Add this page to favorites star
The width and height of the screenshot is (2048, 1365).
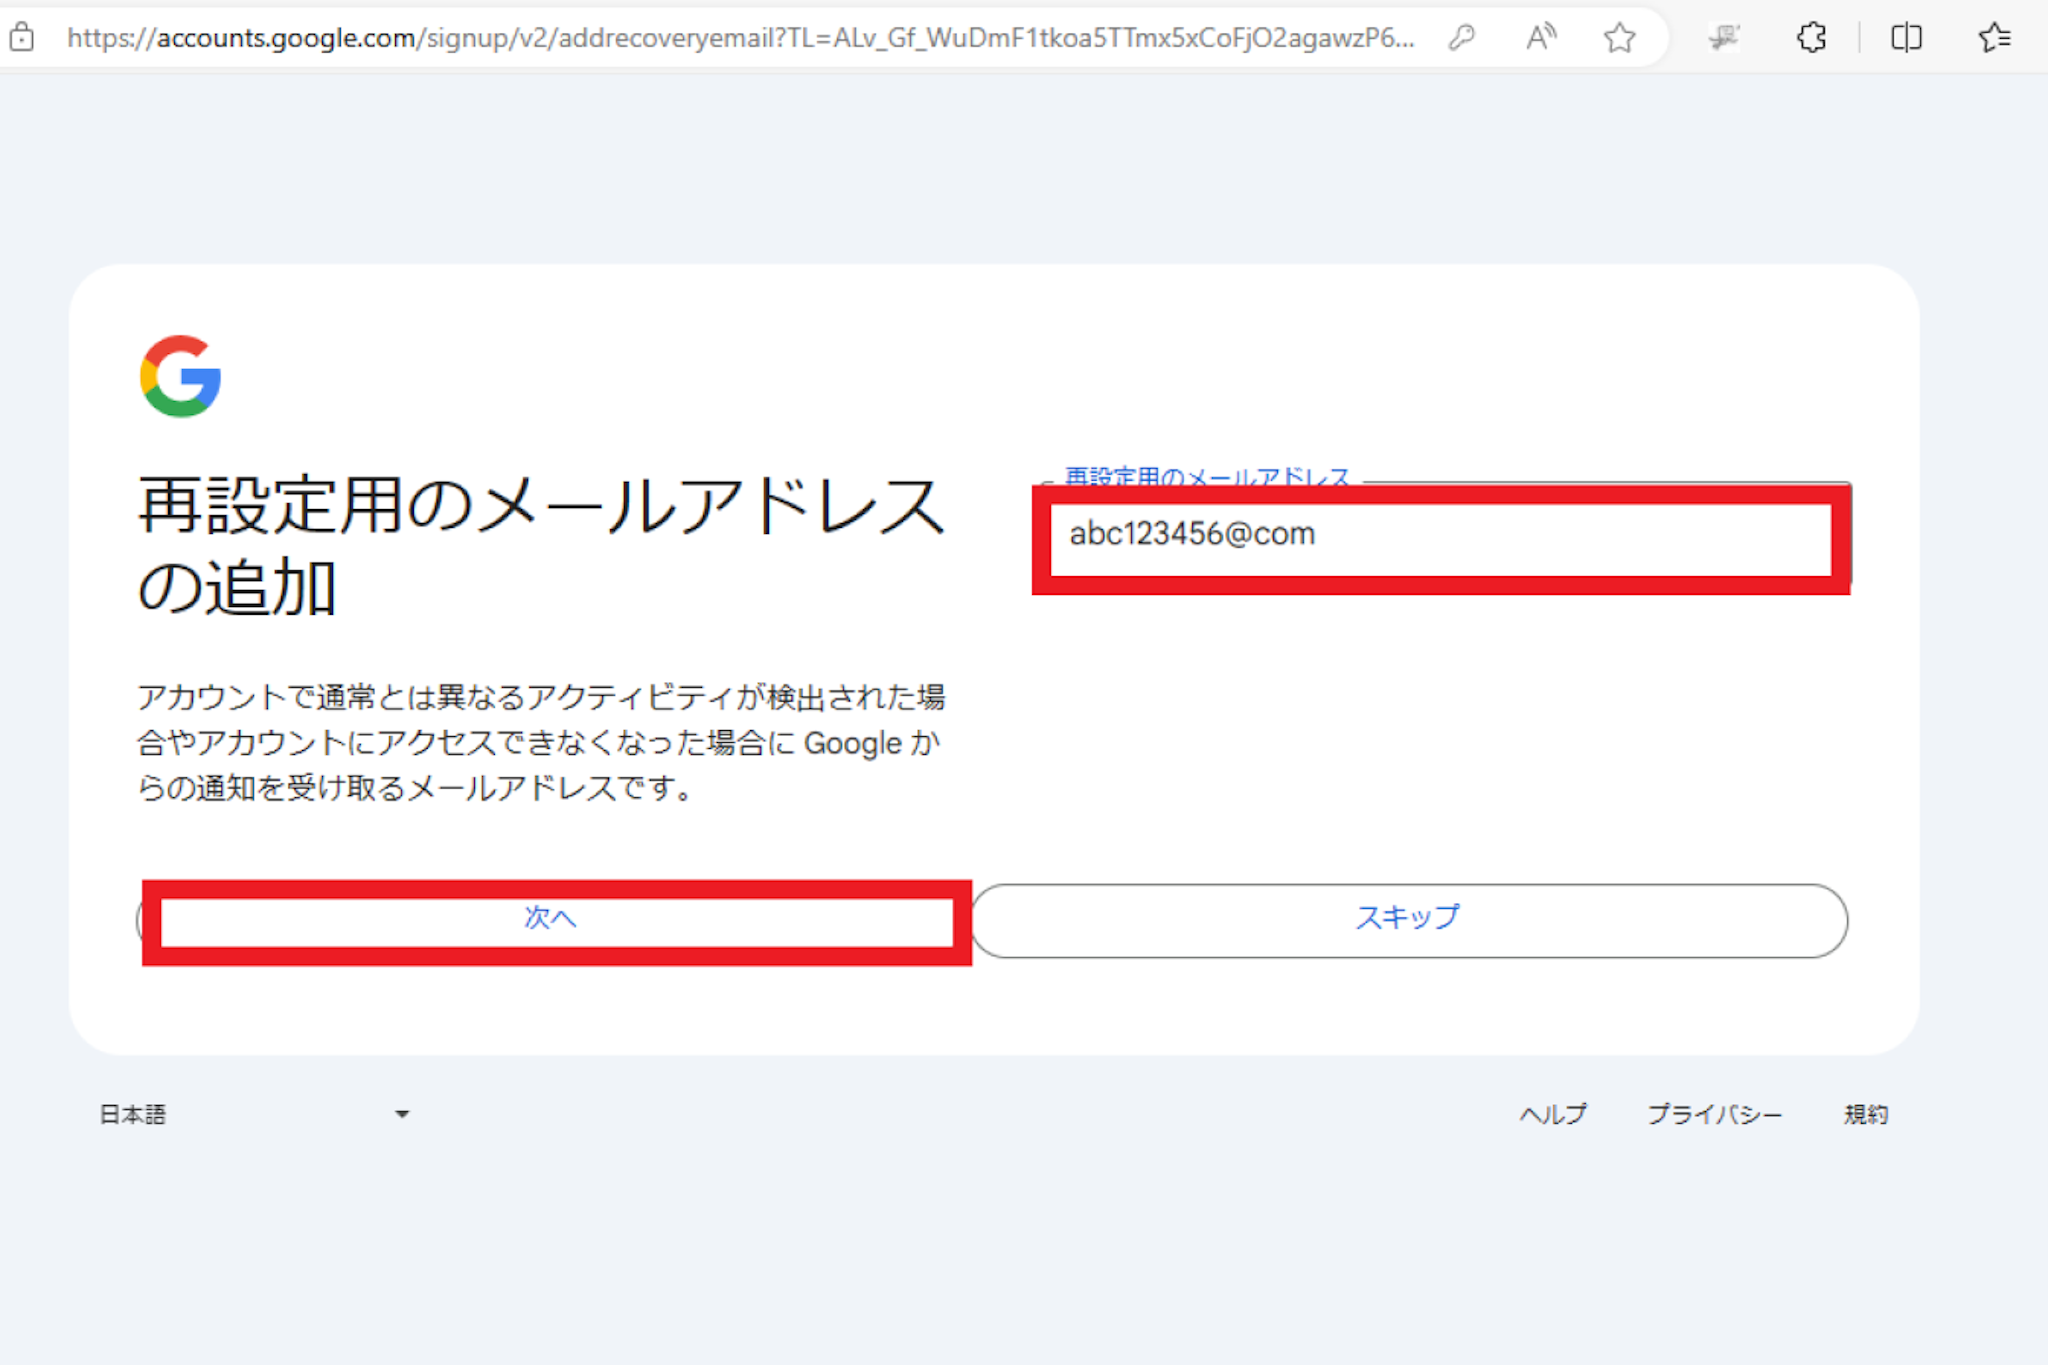1619,38
